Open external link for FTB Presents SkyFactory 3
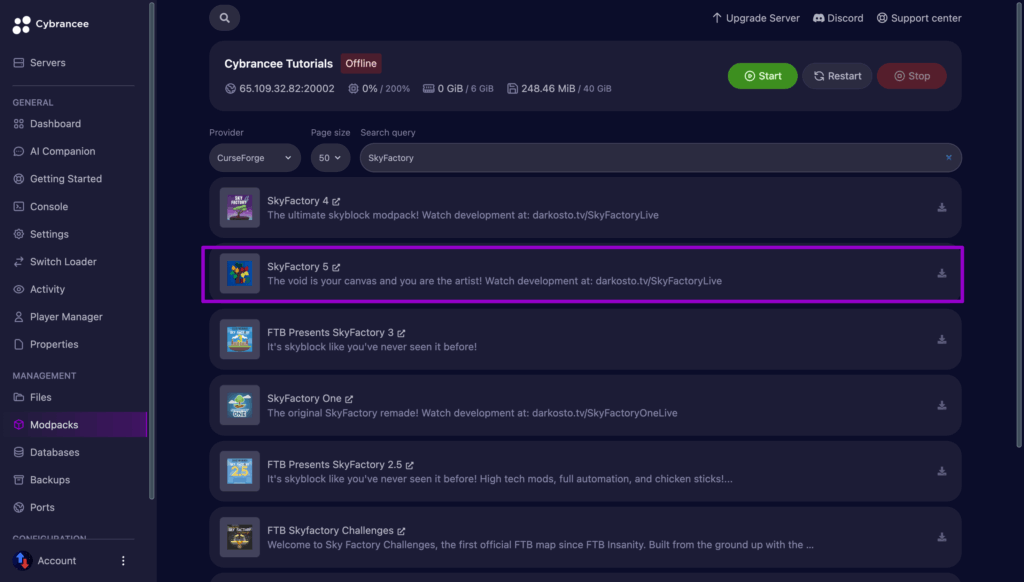The image size is (1024, 582). coord(401,333)
